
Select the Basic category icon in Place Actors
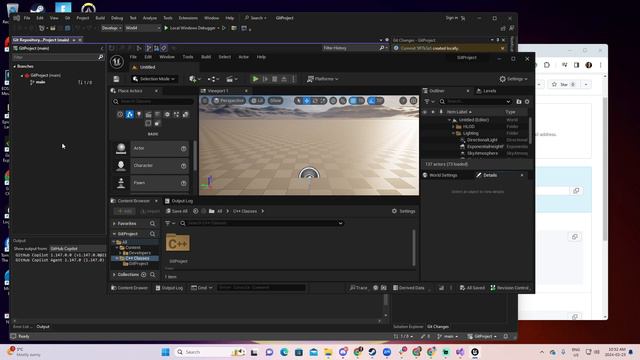click(129, 115)
